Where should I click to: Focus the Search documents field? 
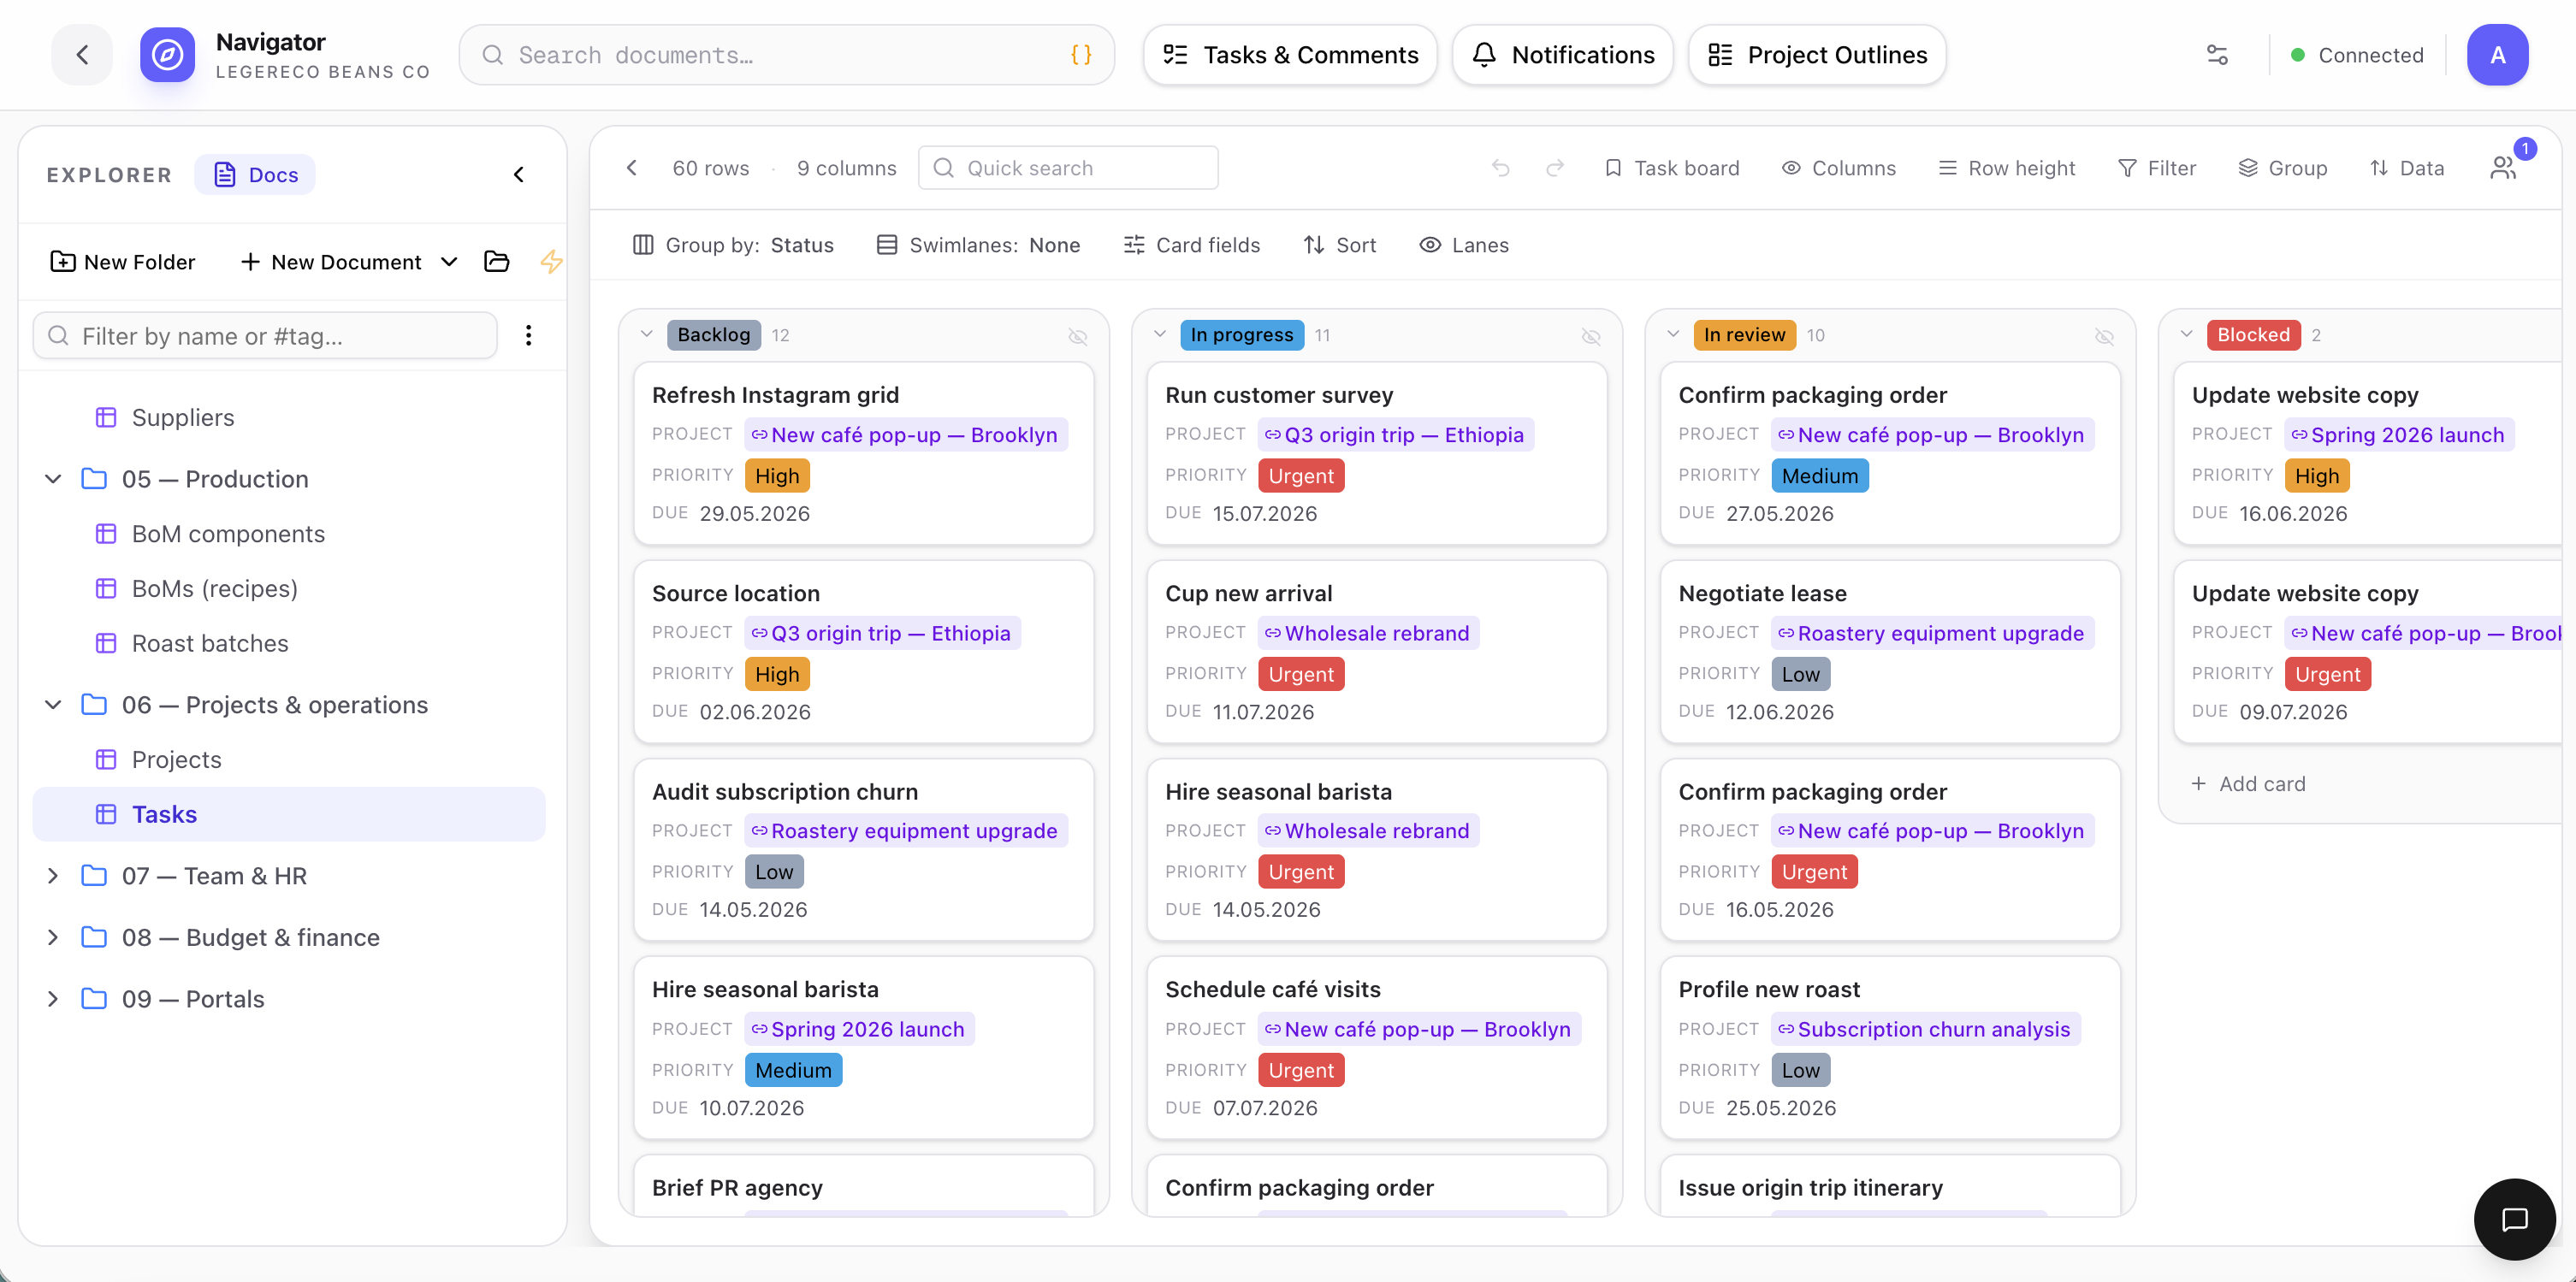[786, 55]
